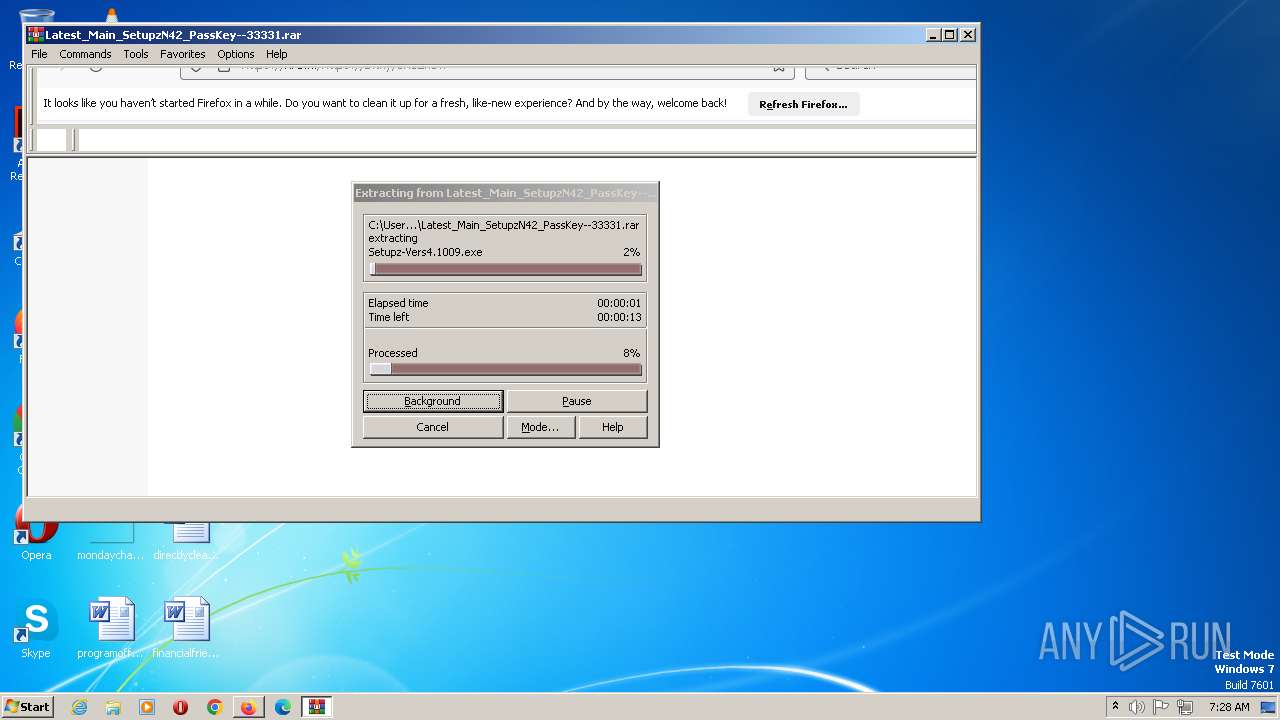Launch Chrome from the taskbar
Viewport: 1280px width, 720px height.
click(x=215, y=707)
